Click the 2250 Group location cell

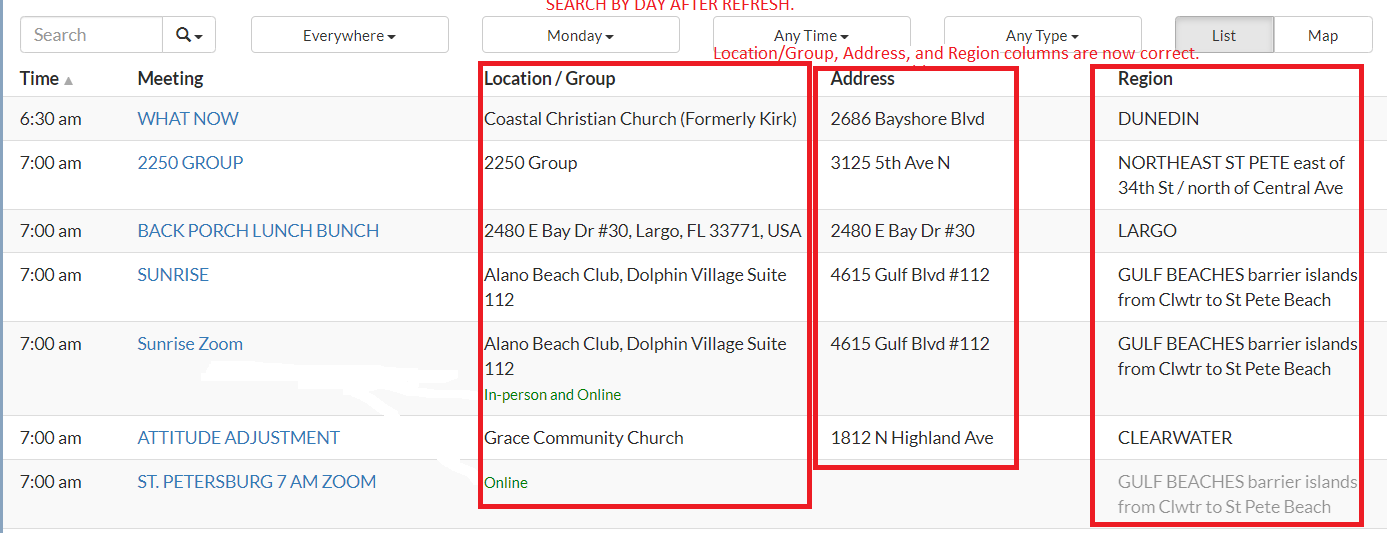coord(530,163)
